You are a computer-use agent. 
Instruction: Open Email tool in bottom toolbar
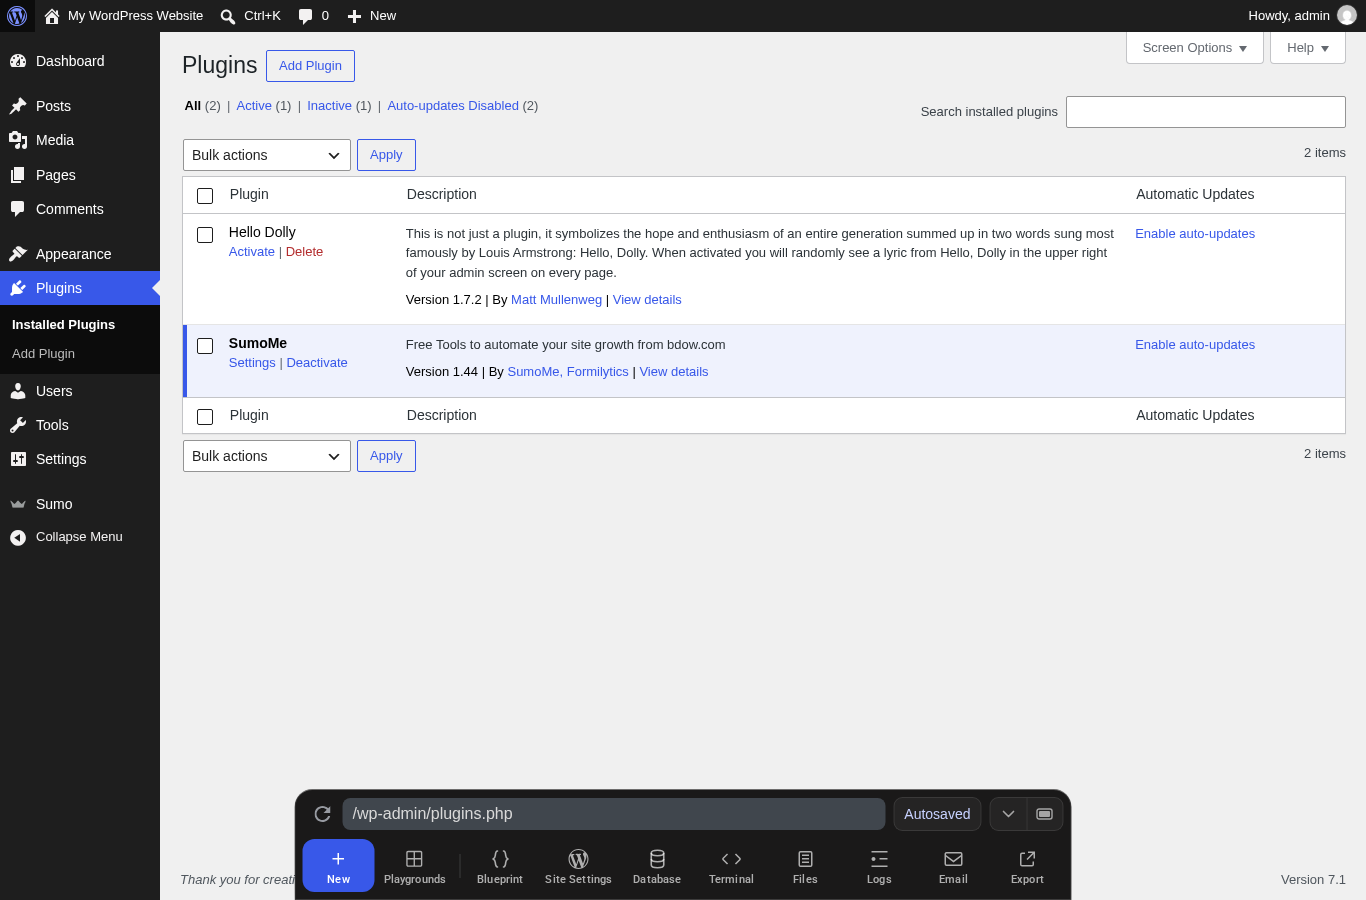[x=953, y=866]
